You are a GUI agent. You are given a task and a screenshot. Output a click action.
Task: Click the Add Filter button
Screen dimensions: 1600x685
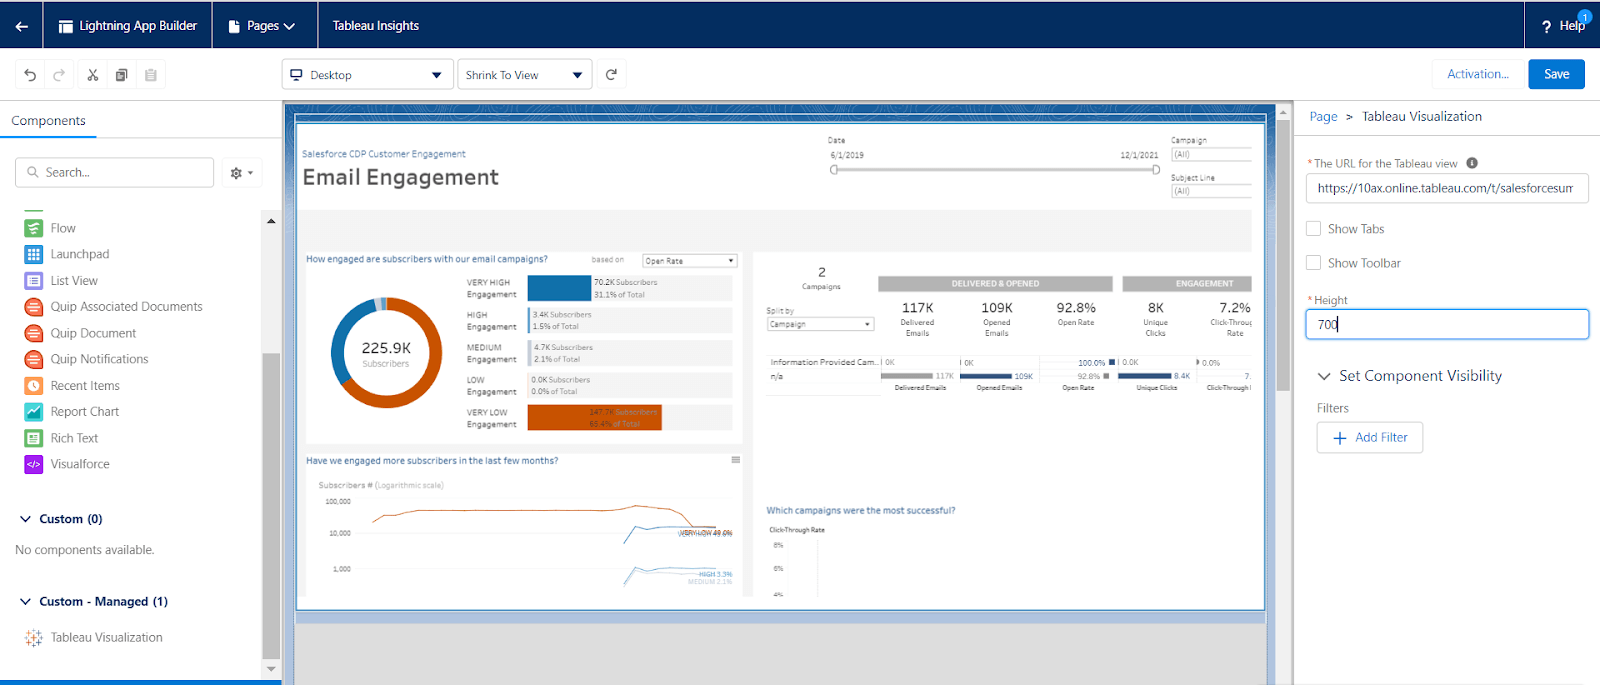tap(1370, 437)
